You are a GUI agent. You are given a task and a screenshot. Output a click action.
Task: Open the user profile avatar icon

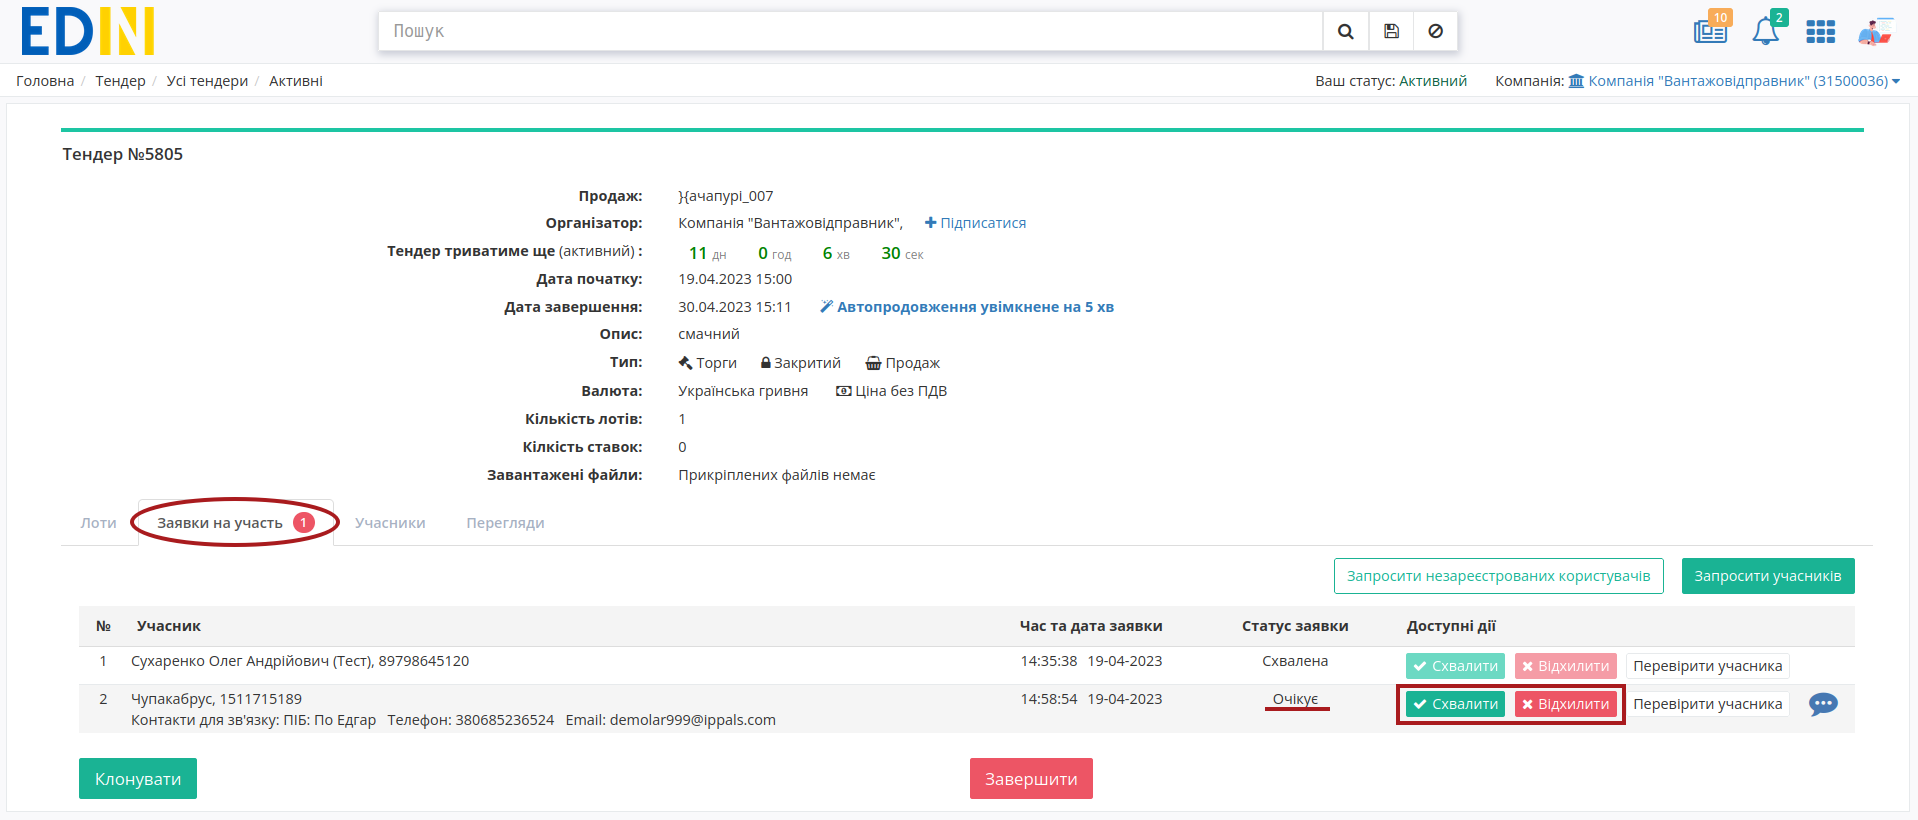point(1875,32)
